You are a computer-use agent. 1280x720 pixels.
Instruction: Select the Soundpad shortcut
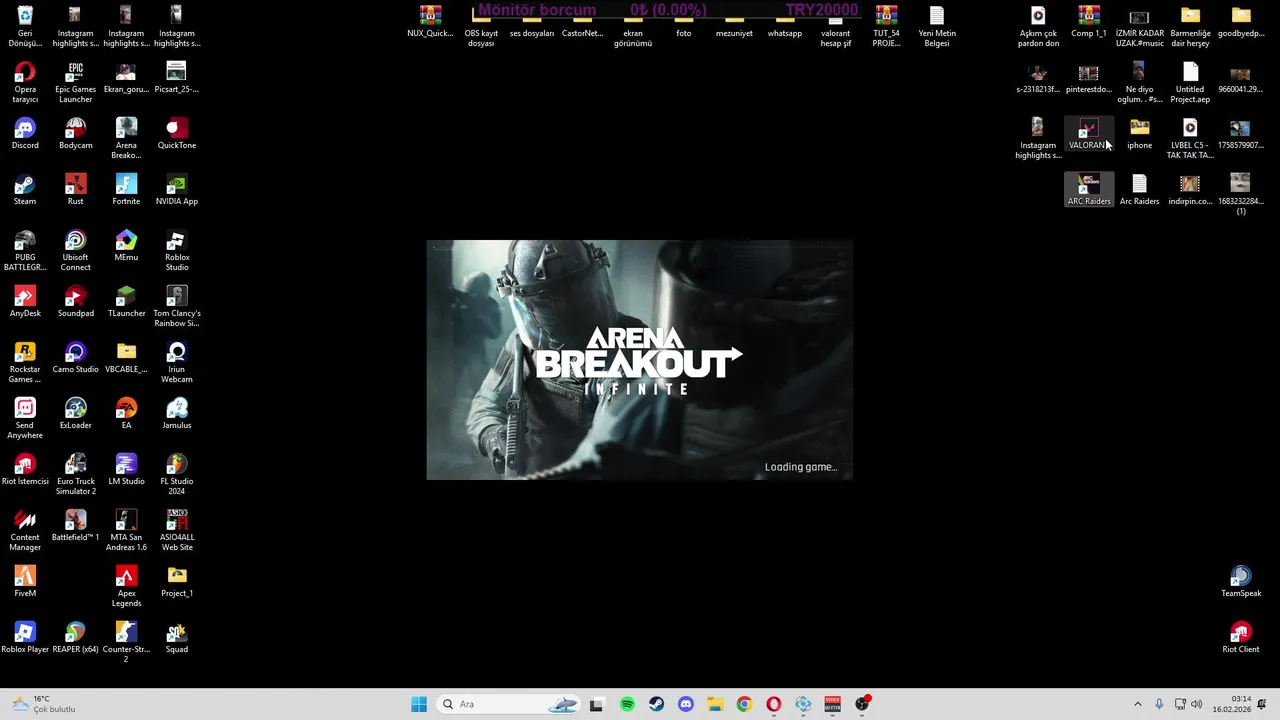click(x=76, y=301)
